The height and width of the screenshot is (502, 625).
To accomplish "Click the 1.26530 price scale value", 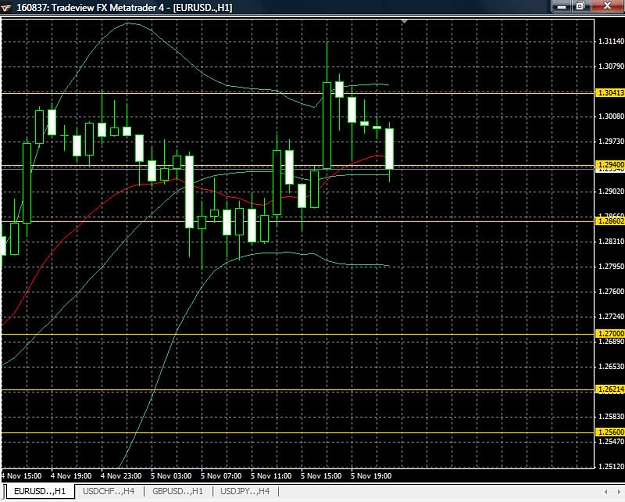I will (x=611, y=366).
